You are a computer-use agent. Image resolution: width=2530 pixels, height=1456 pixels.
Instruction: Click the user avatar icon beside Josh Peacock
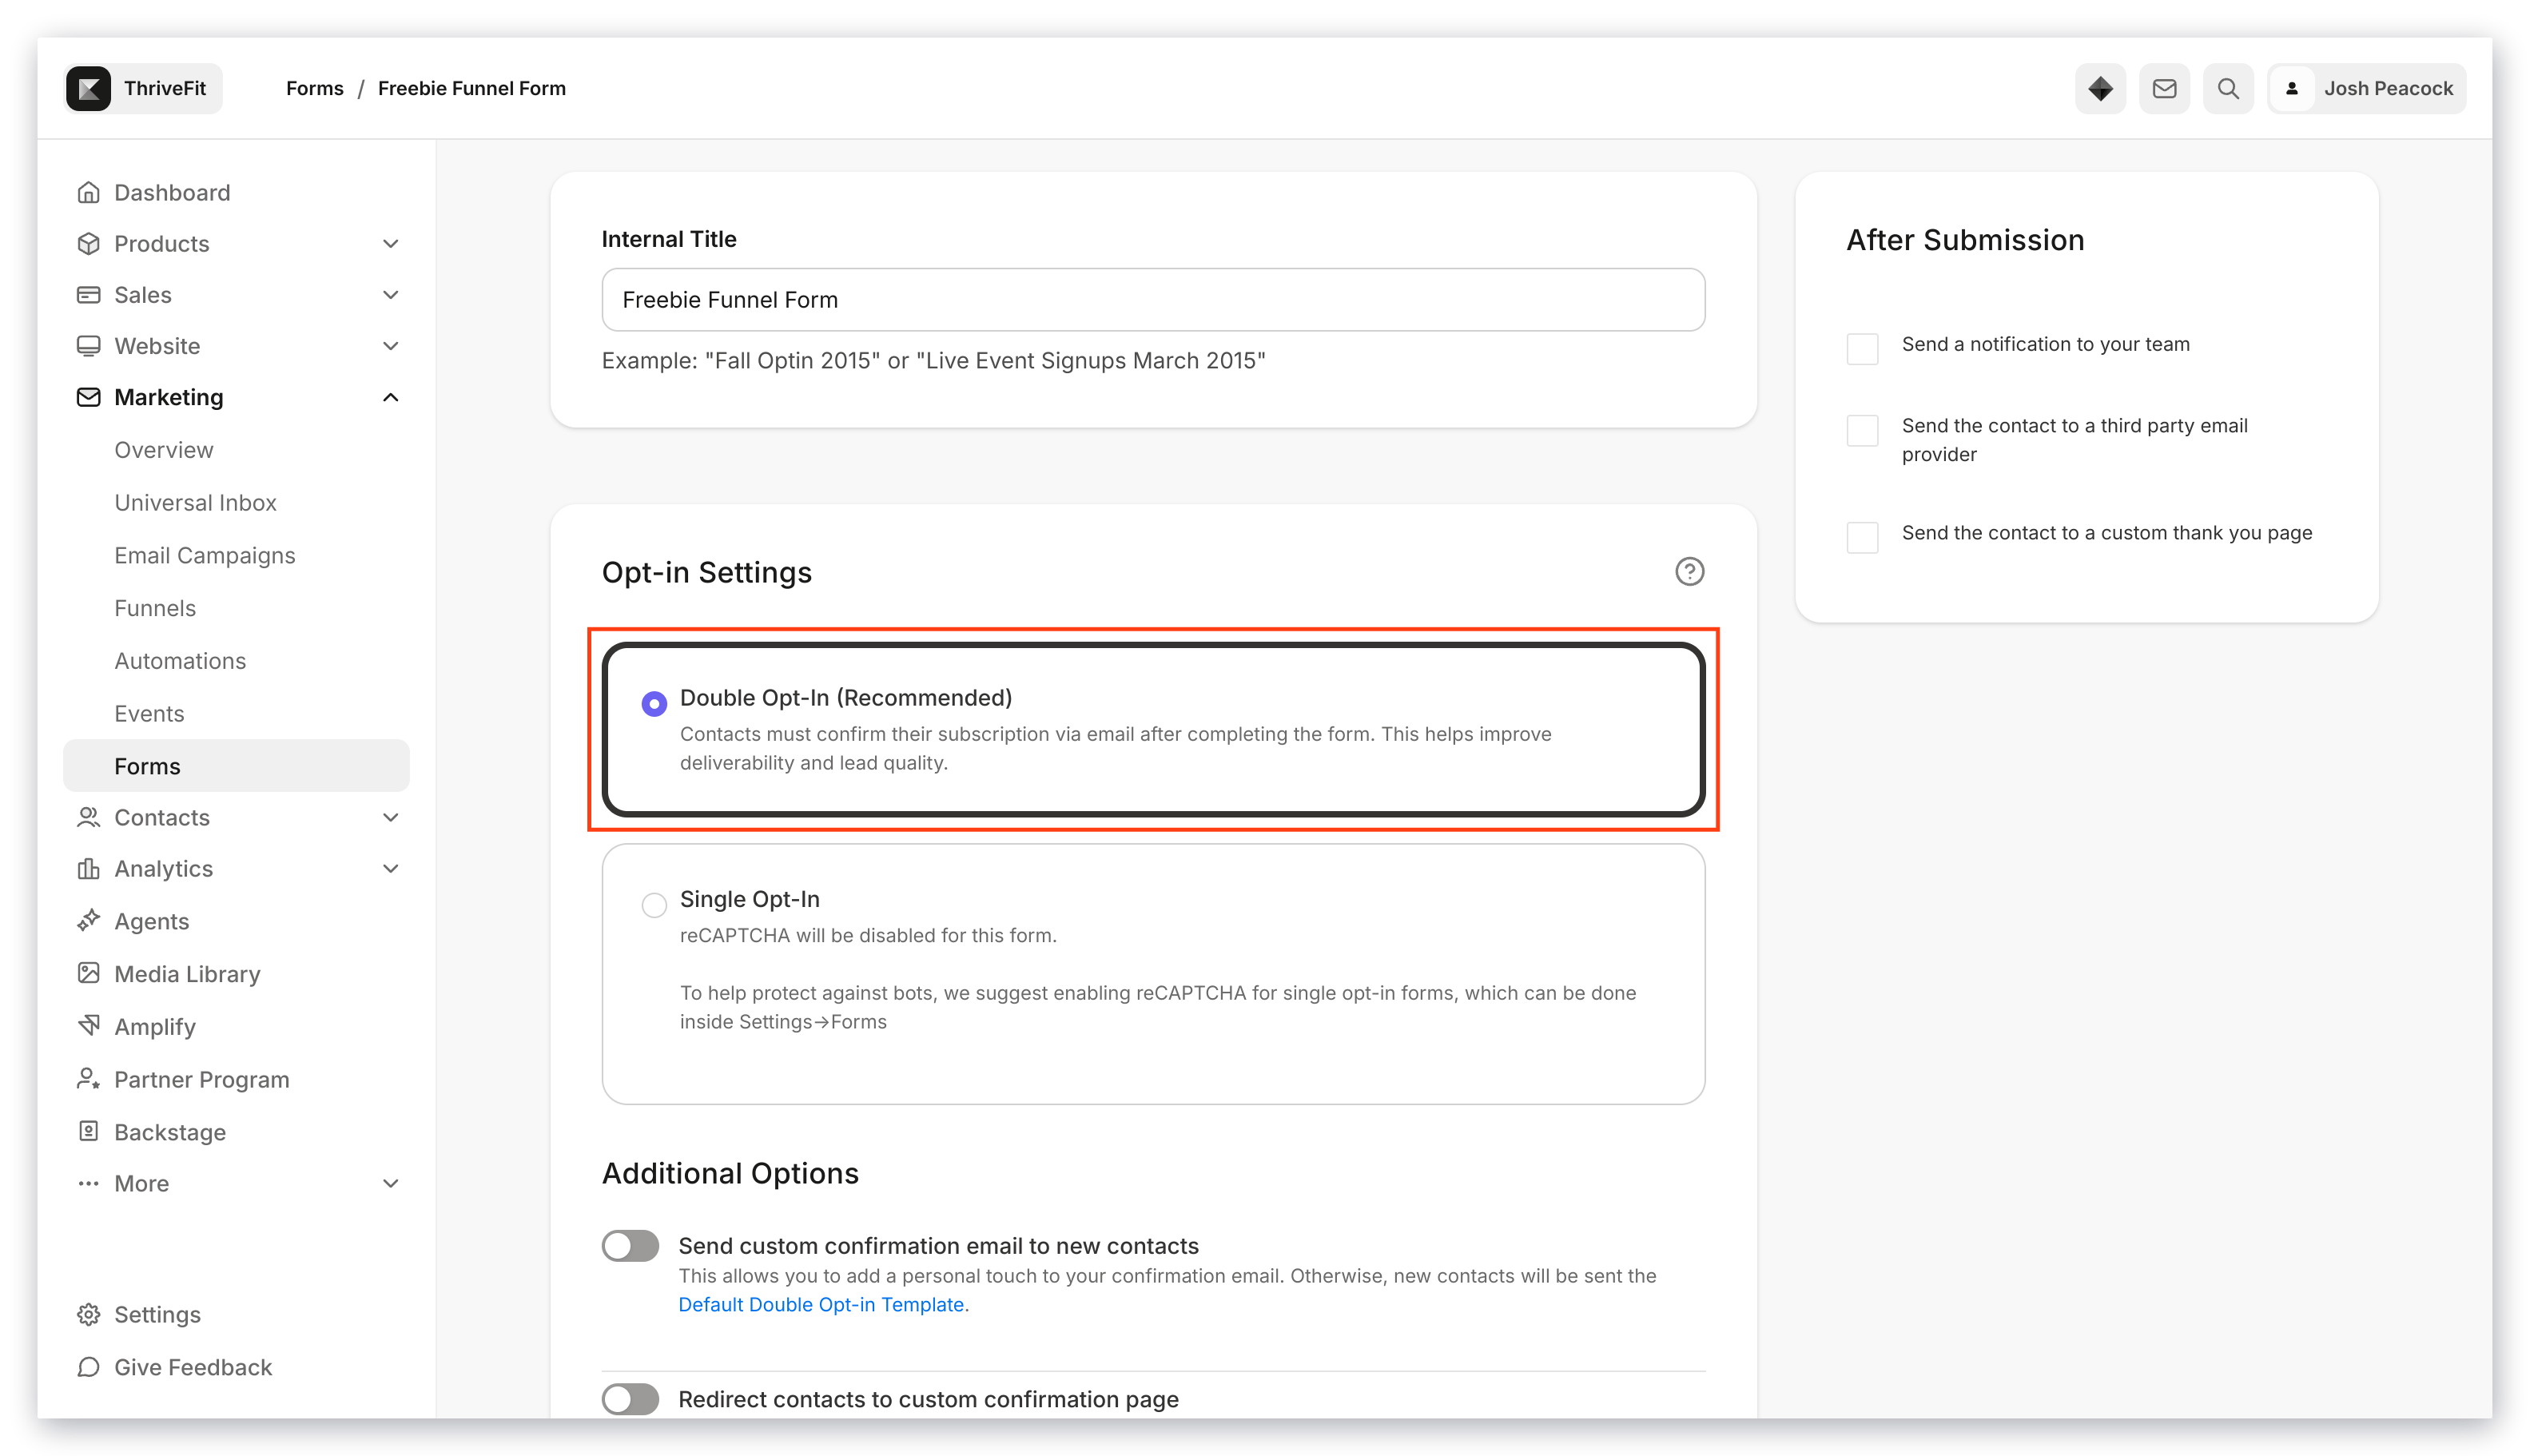(2291, 88)
